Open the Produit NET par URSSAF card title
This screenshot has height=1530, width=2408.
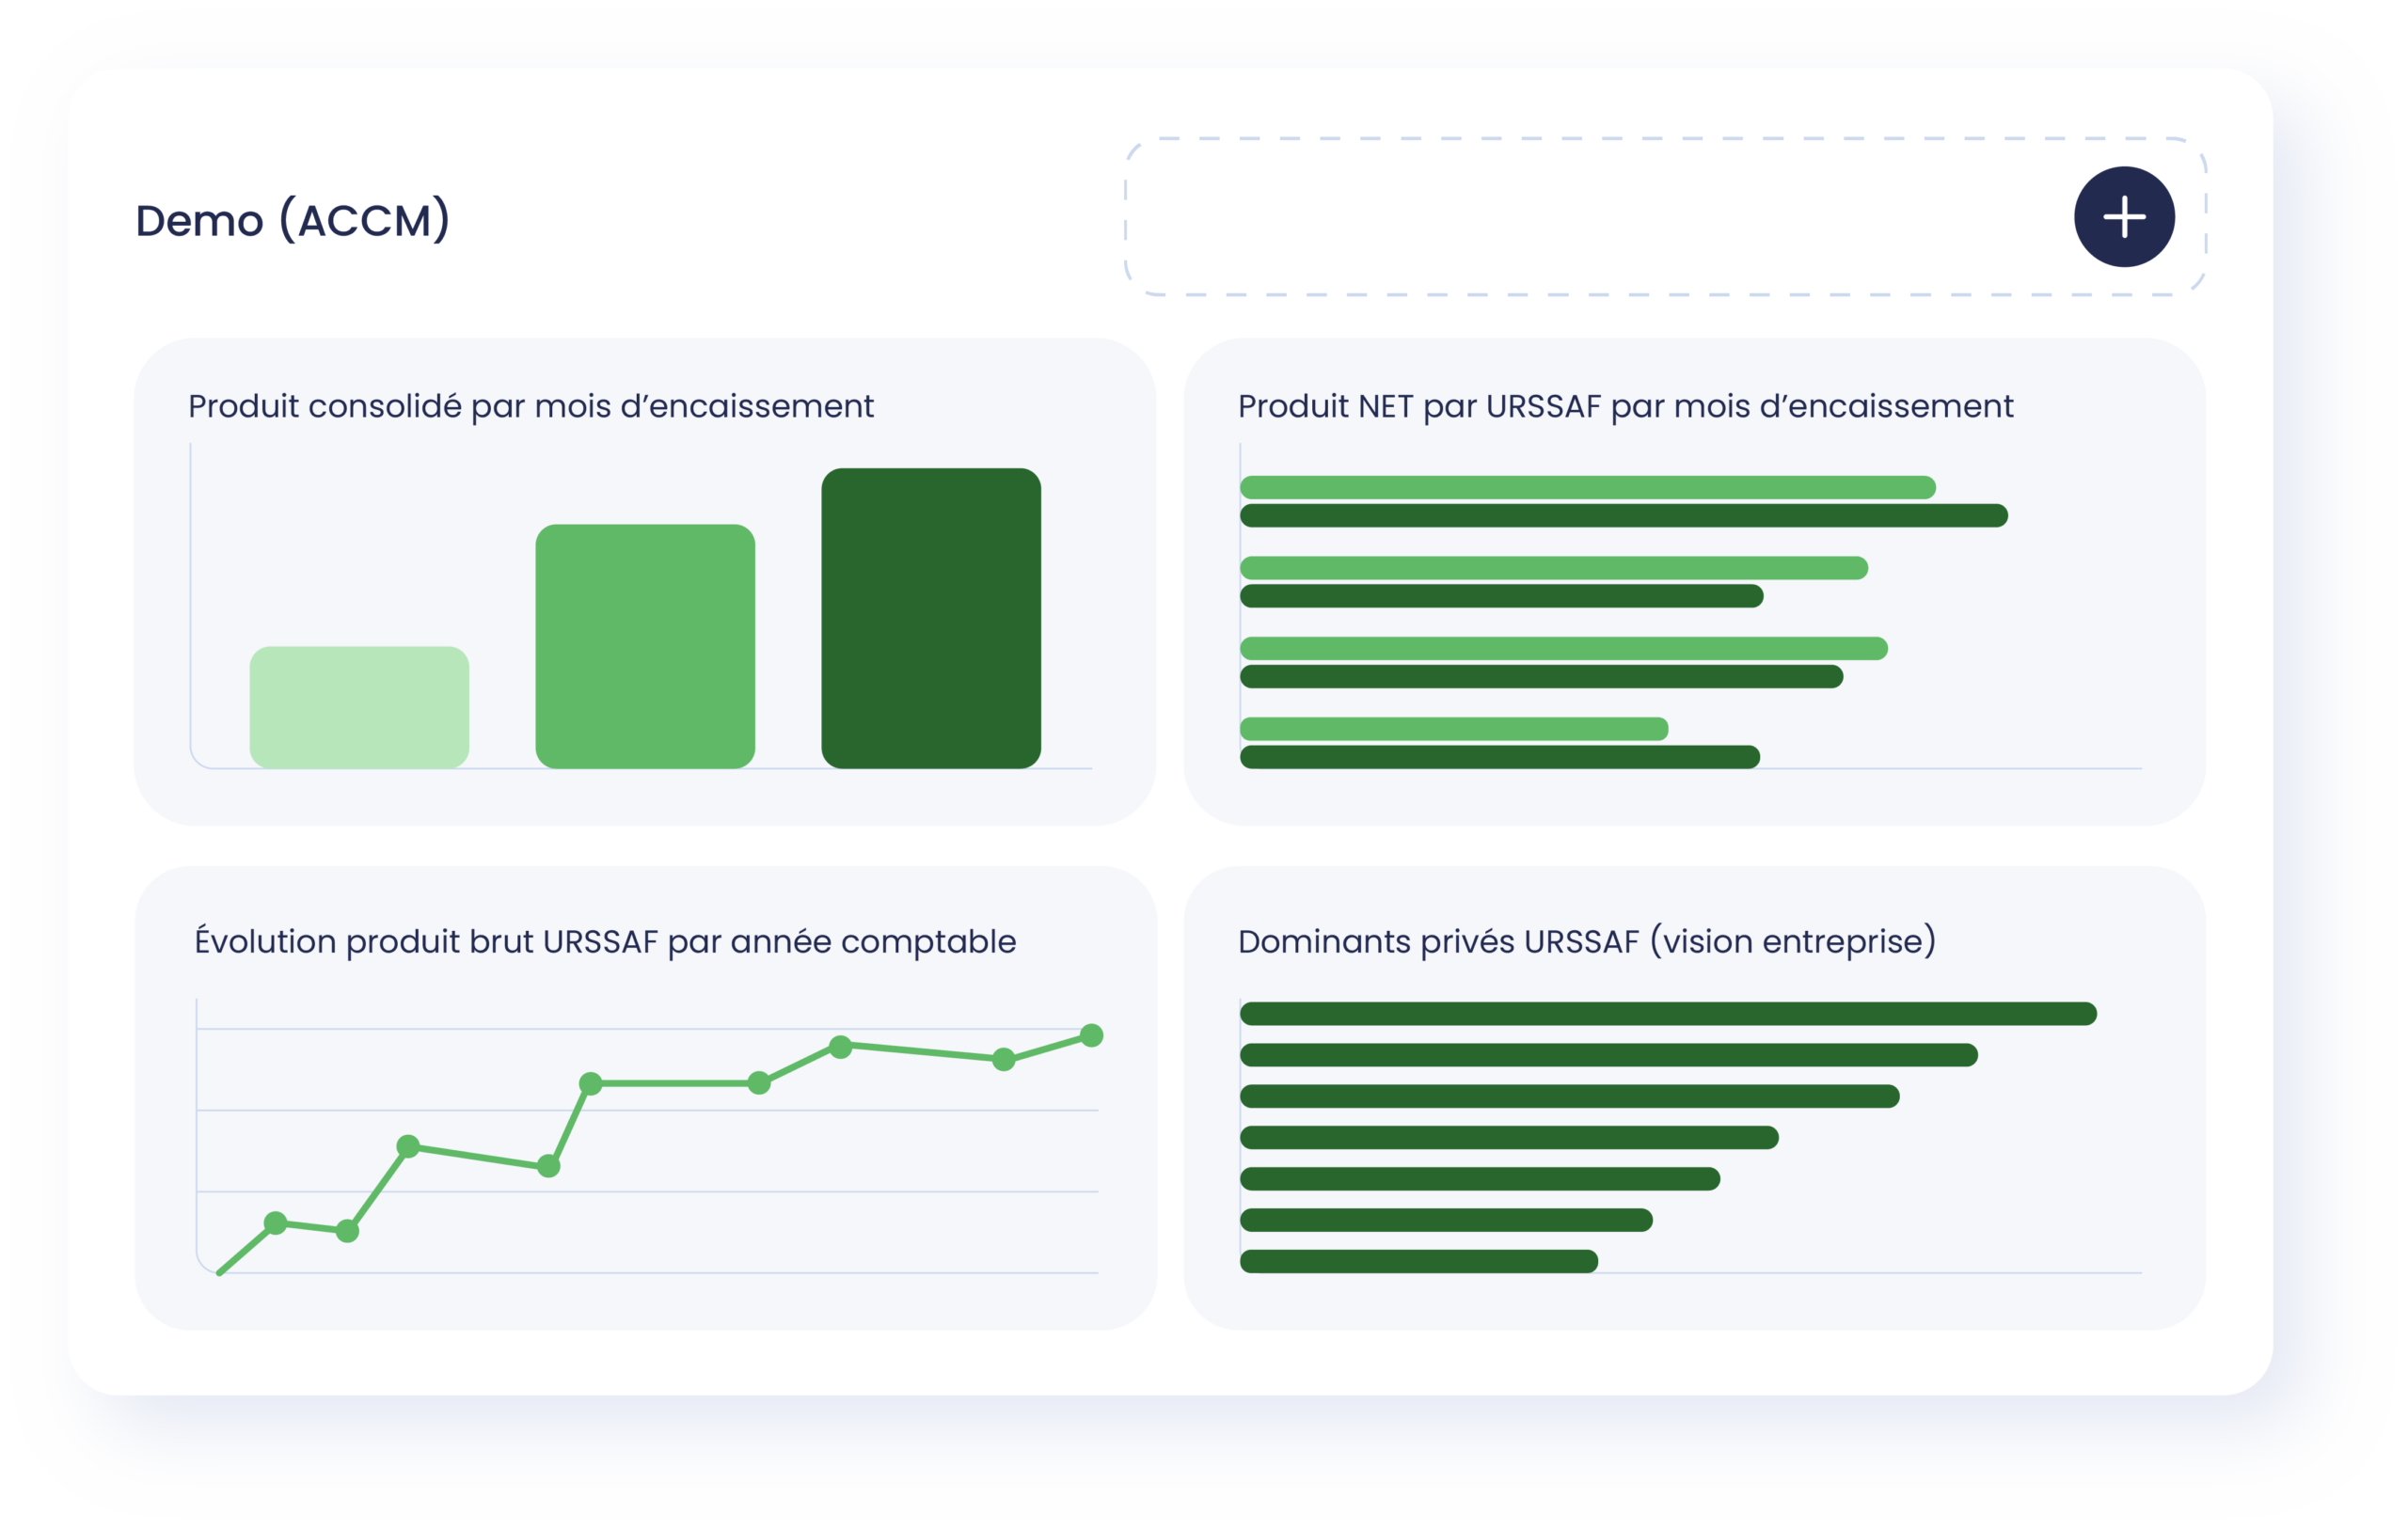1625,407
